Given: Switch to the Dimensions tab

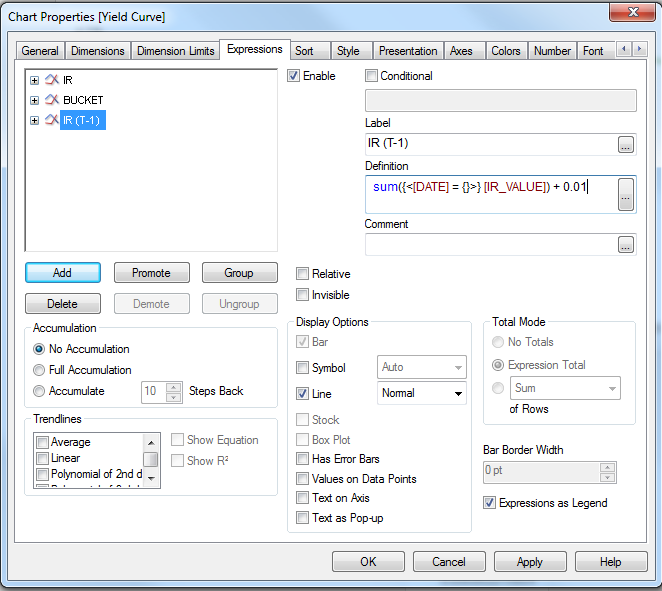Looking at the screenshot, I should click(x=98, y=51).
